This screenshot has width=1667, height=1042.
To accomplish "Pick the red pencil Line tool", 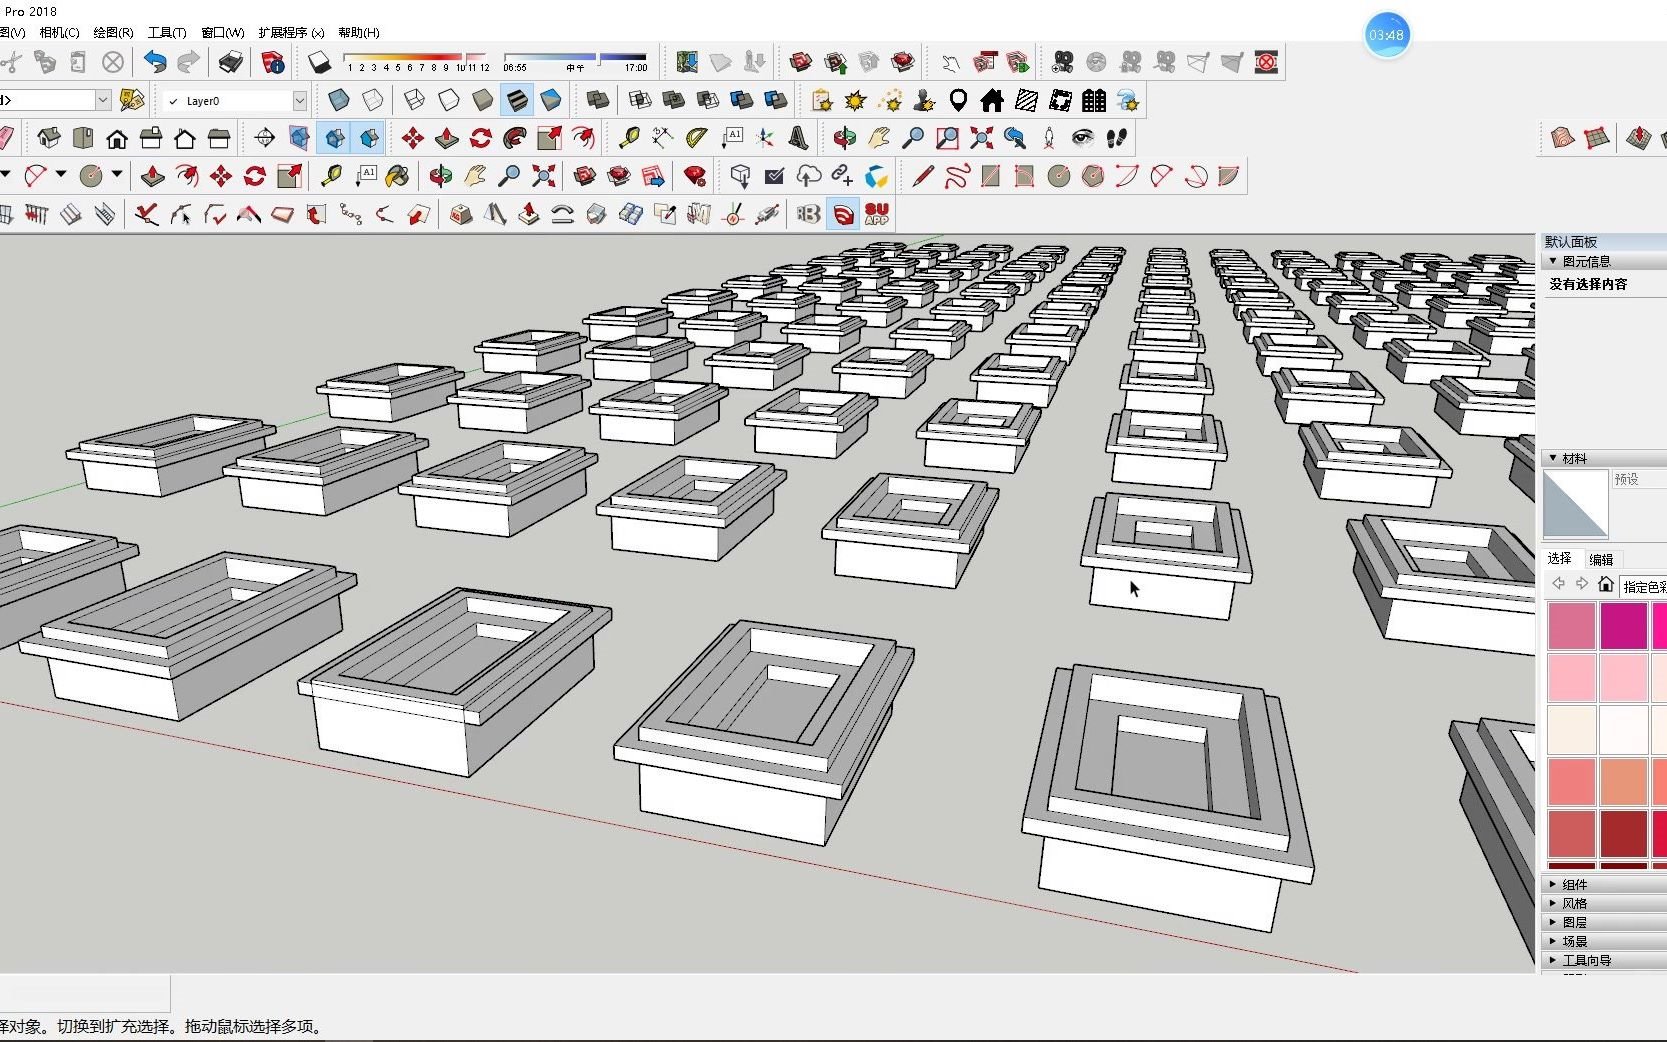I will [922, 177].
